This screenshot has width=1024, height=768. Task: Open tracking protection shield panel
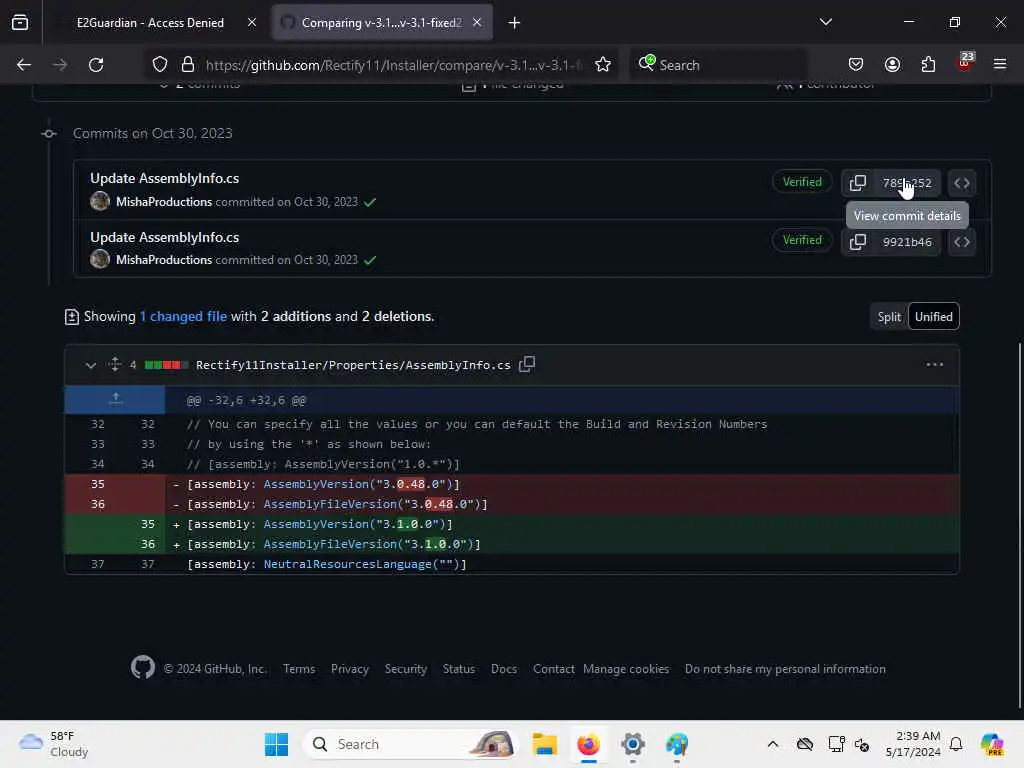(160, 65)
